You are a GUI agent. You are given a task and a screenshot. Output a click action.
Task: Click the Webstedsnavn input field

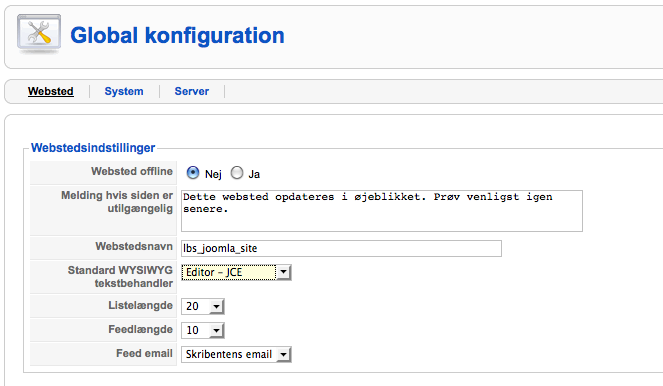coord(341,248)
